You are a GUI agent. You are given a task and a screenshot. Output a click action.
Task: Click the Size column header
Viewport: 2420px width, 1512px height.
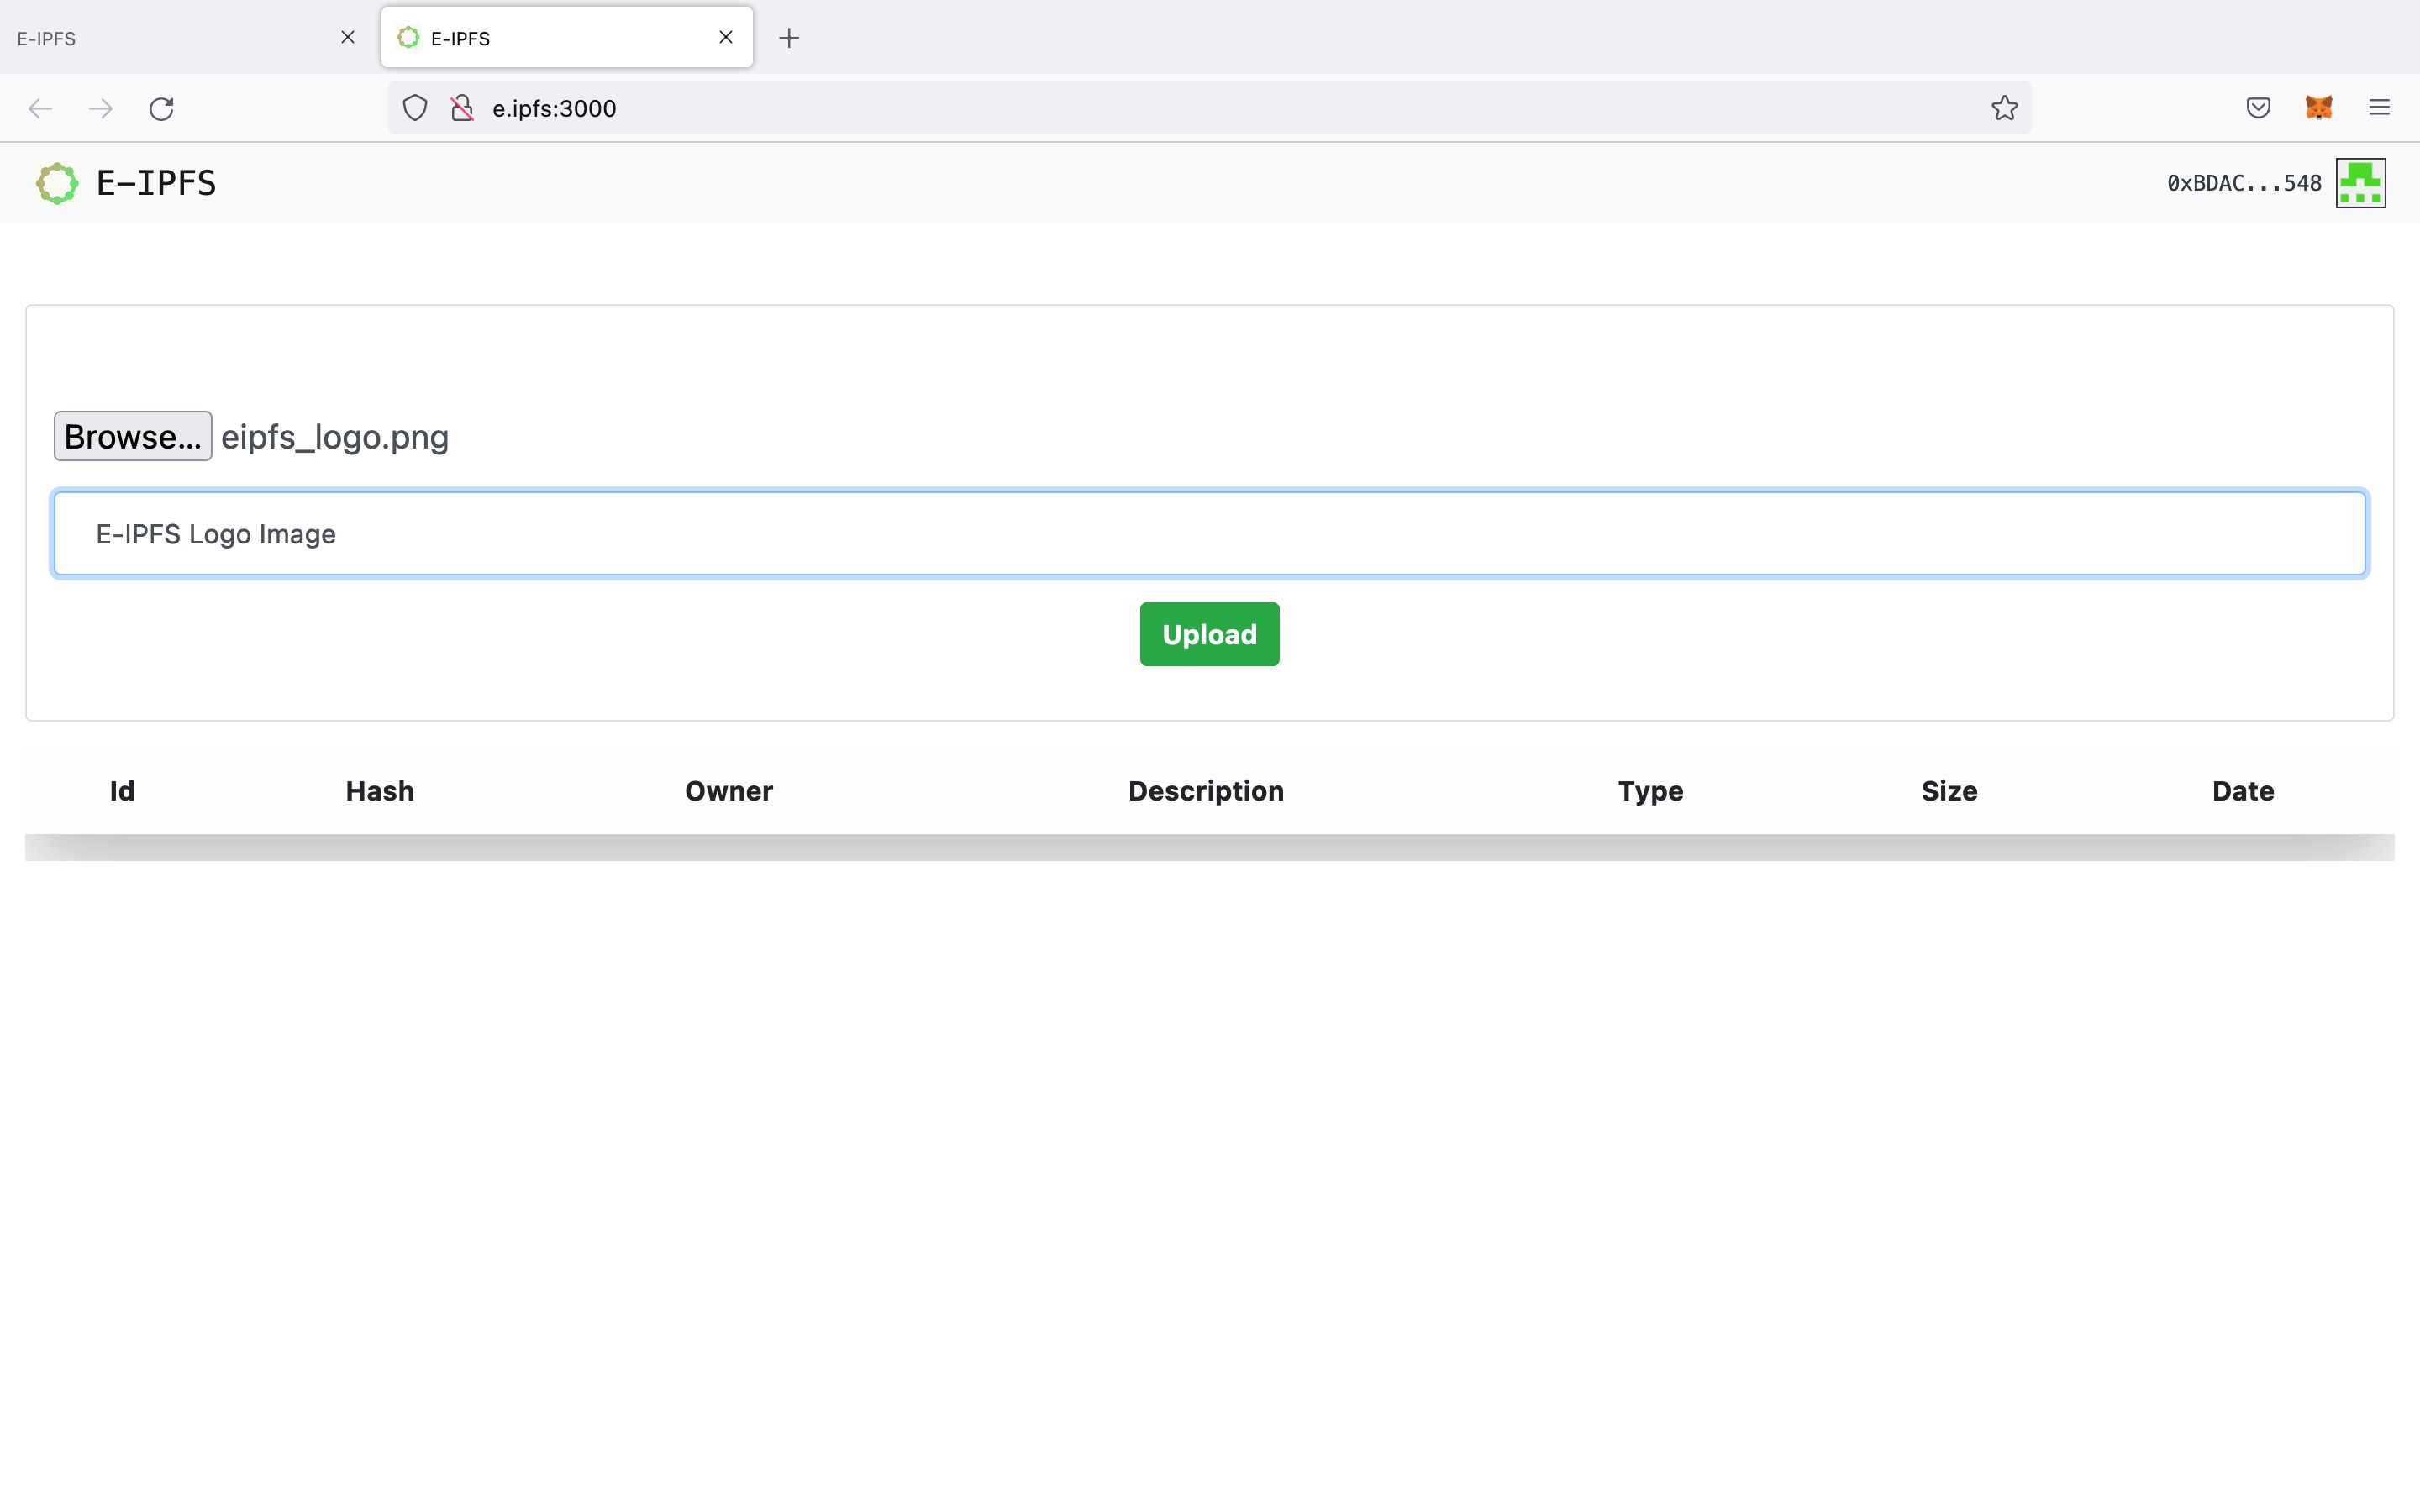coord(1949,791)
